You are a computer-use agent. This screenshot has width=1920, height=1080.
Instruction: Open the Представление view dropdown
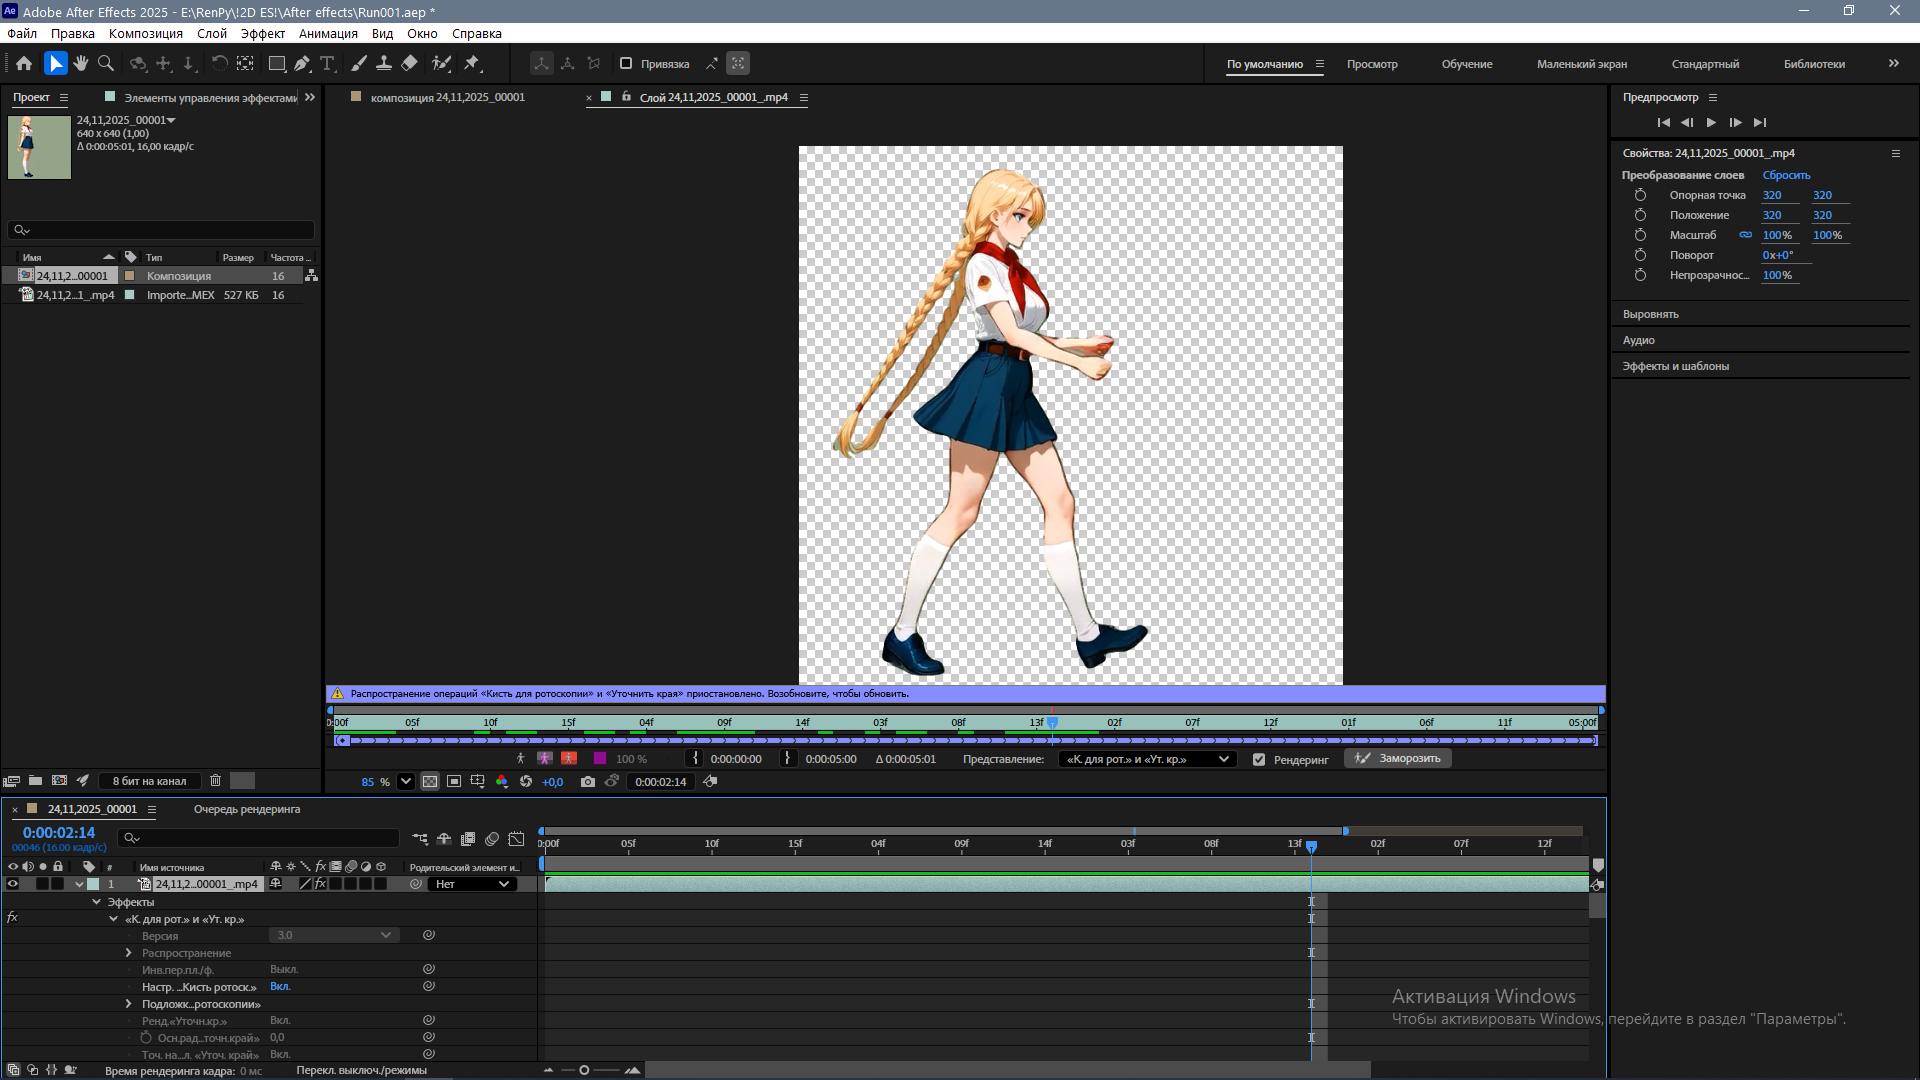point(1147,759)
